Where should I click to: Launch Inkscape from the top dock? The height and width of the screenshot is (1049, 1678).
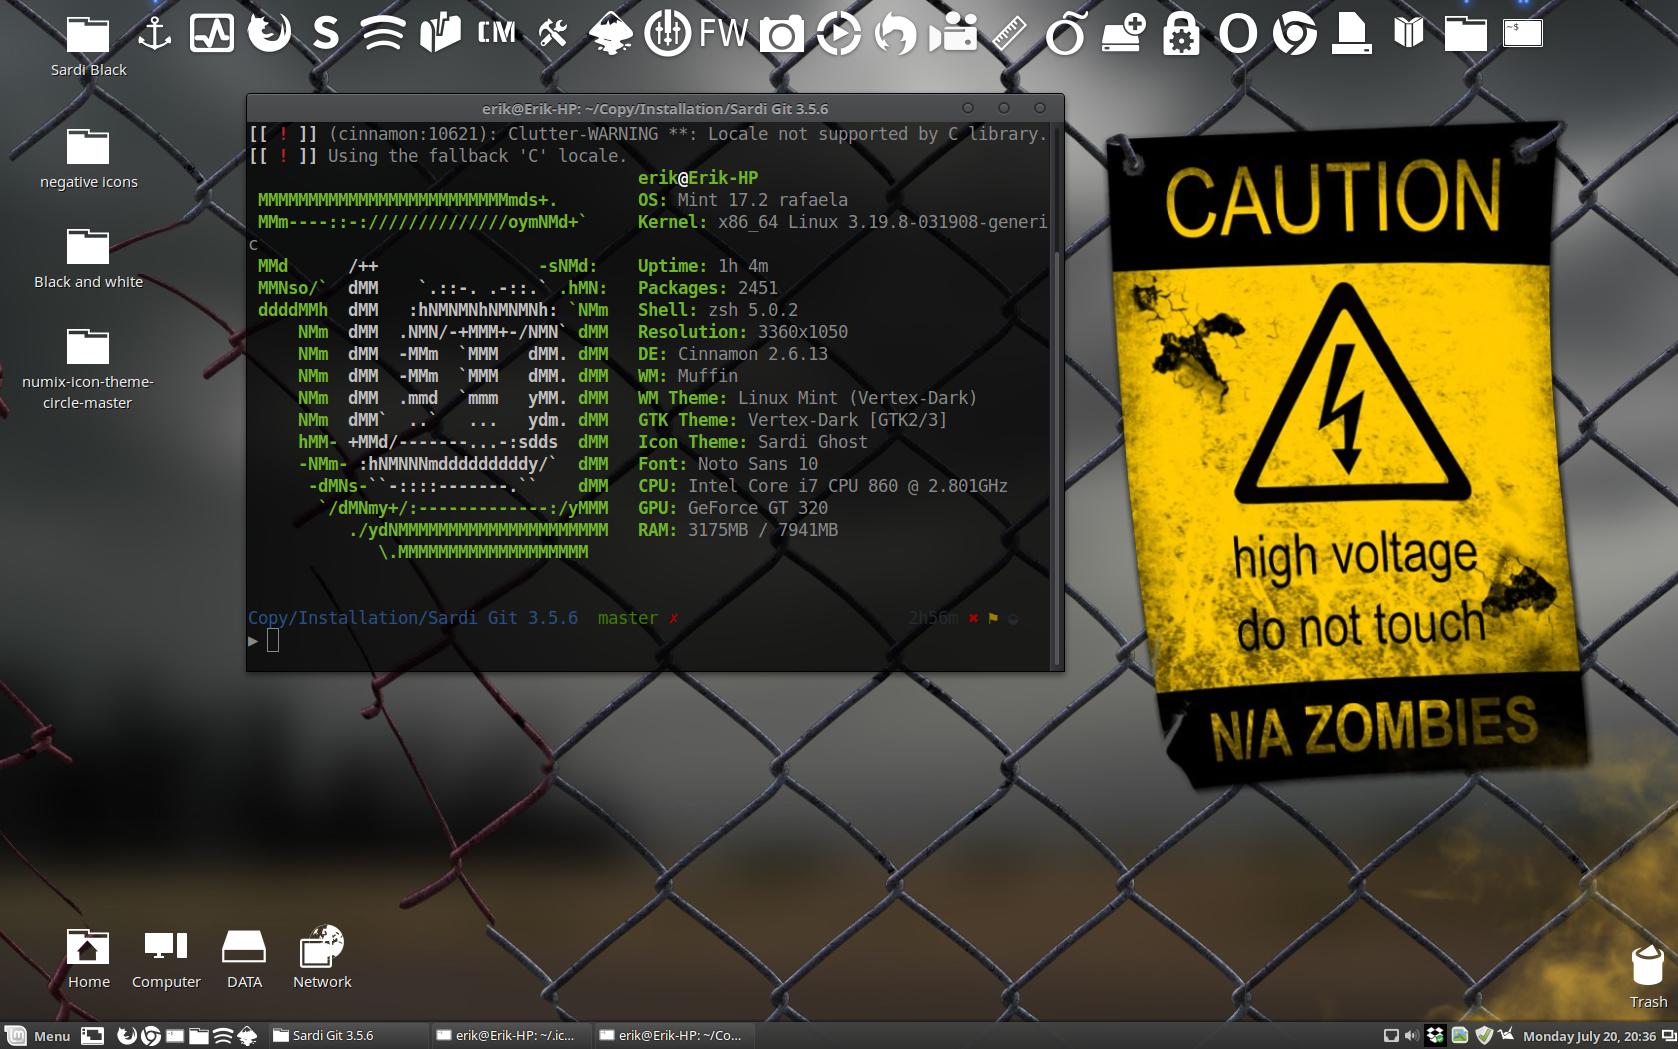610,34
